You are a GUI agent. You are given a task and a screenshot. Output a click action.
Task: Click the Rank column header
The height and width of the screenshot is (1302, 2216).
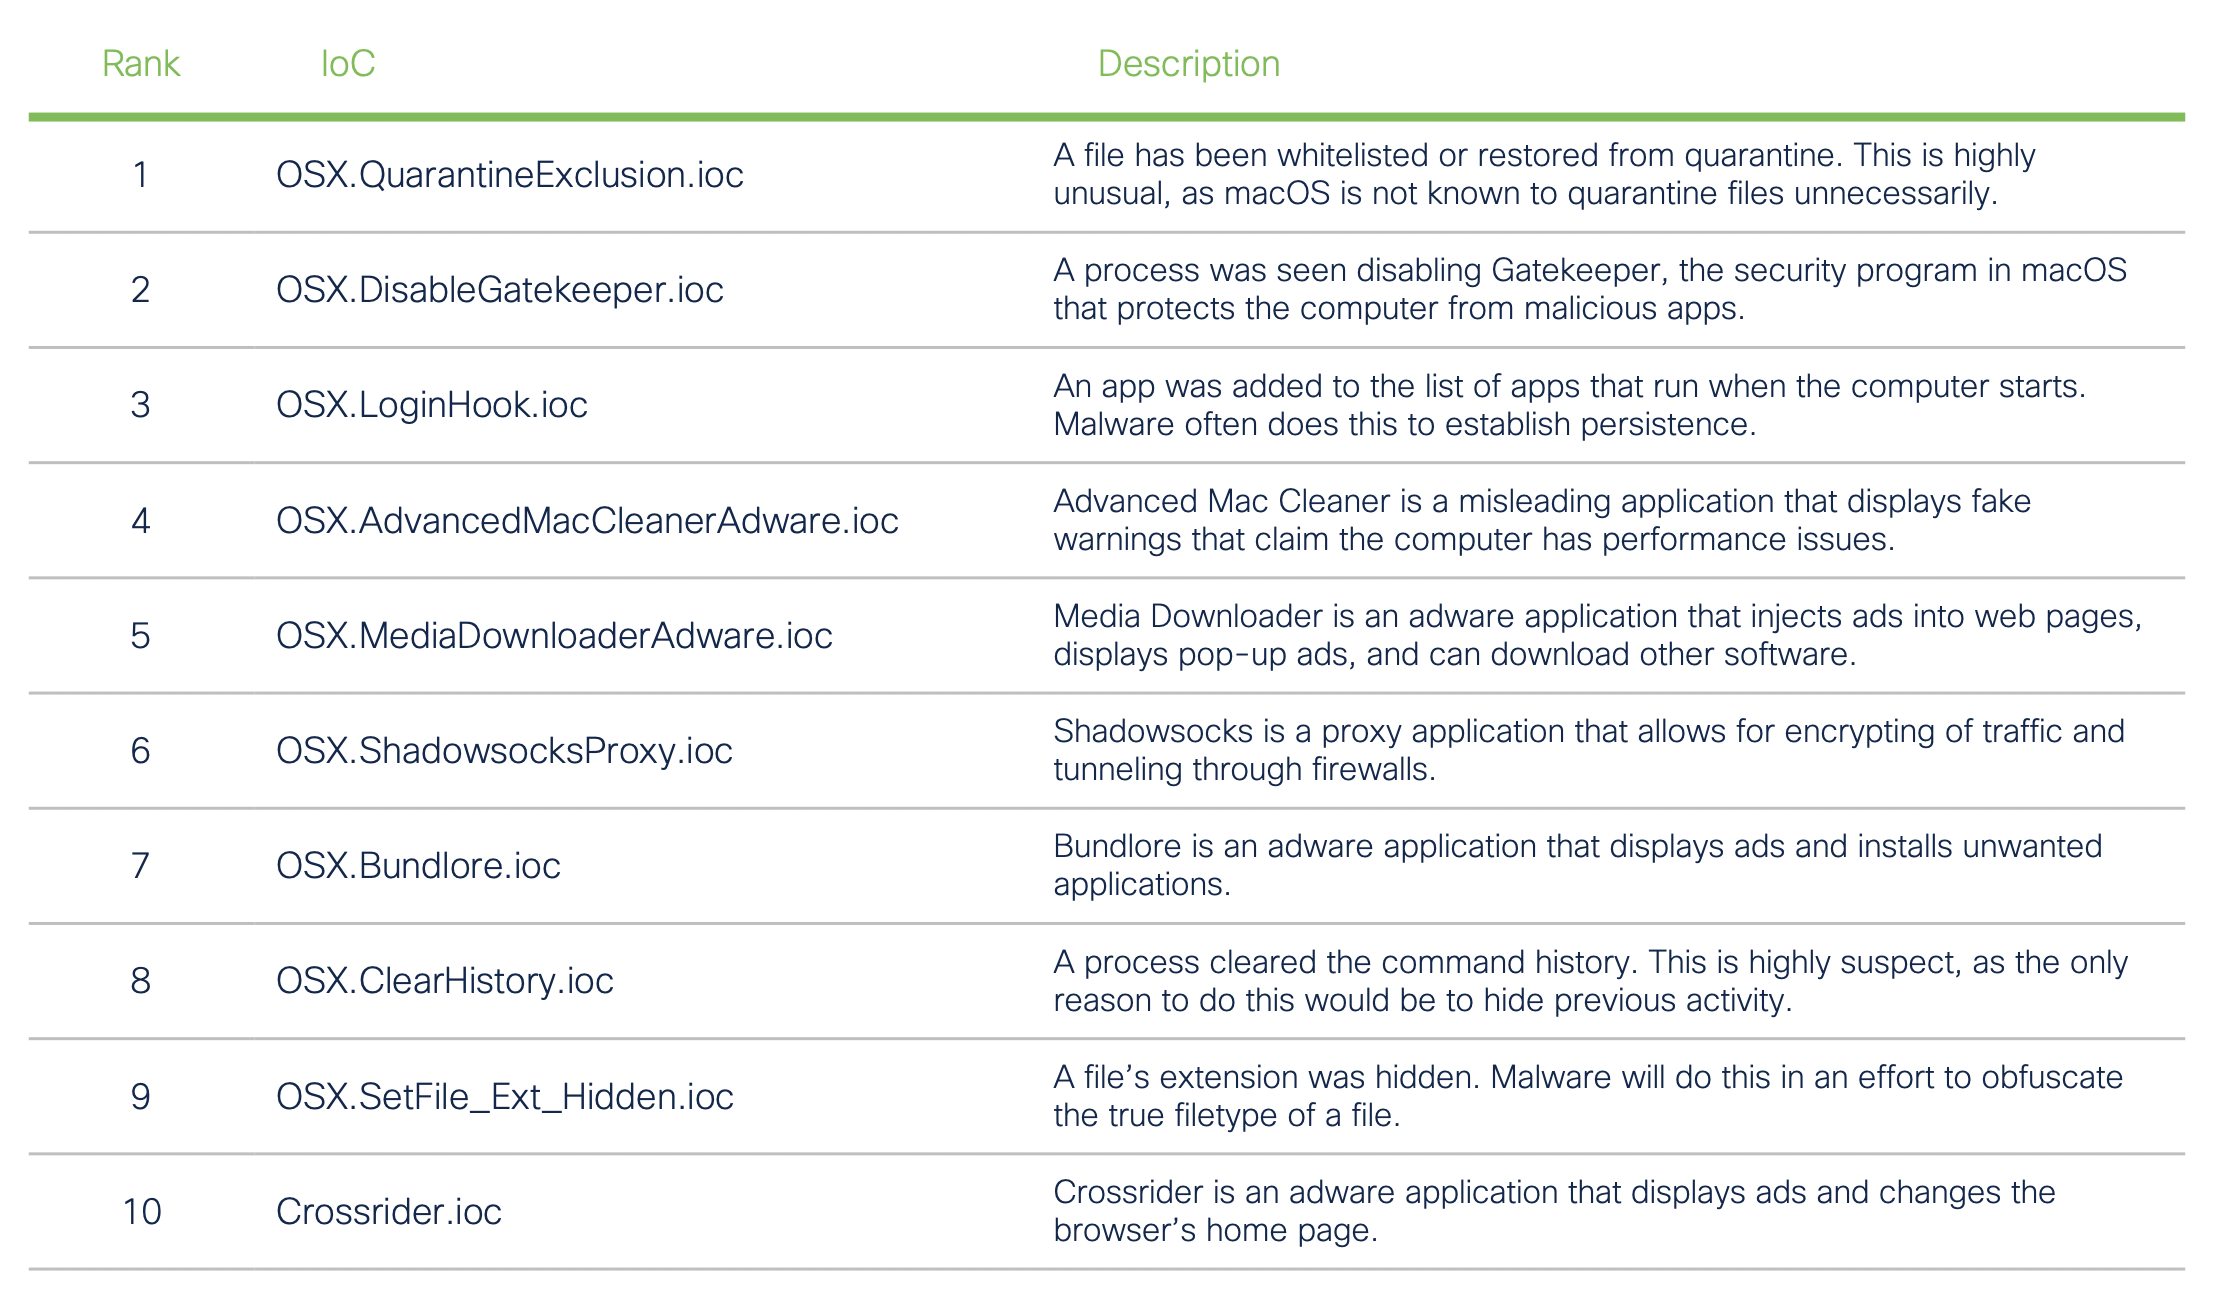tap(140, 64)
